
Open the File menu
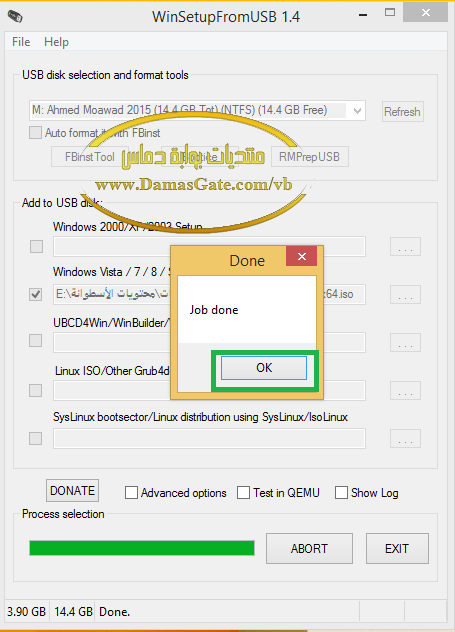pyautogui.click(x=21, y=42)
